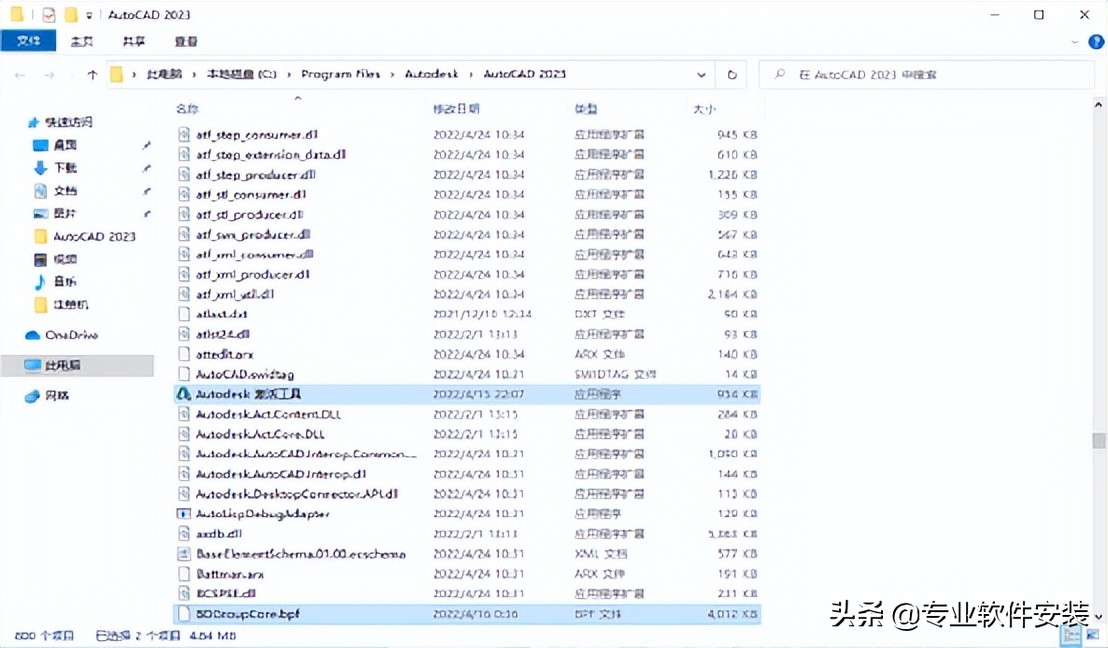
Task: Select 此电脑 in the address path
Action: point(164,73)
